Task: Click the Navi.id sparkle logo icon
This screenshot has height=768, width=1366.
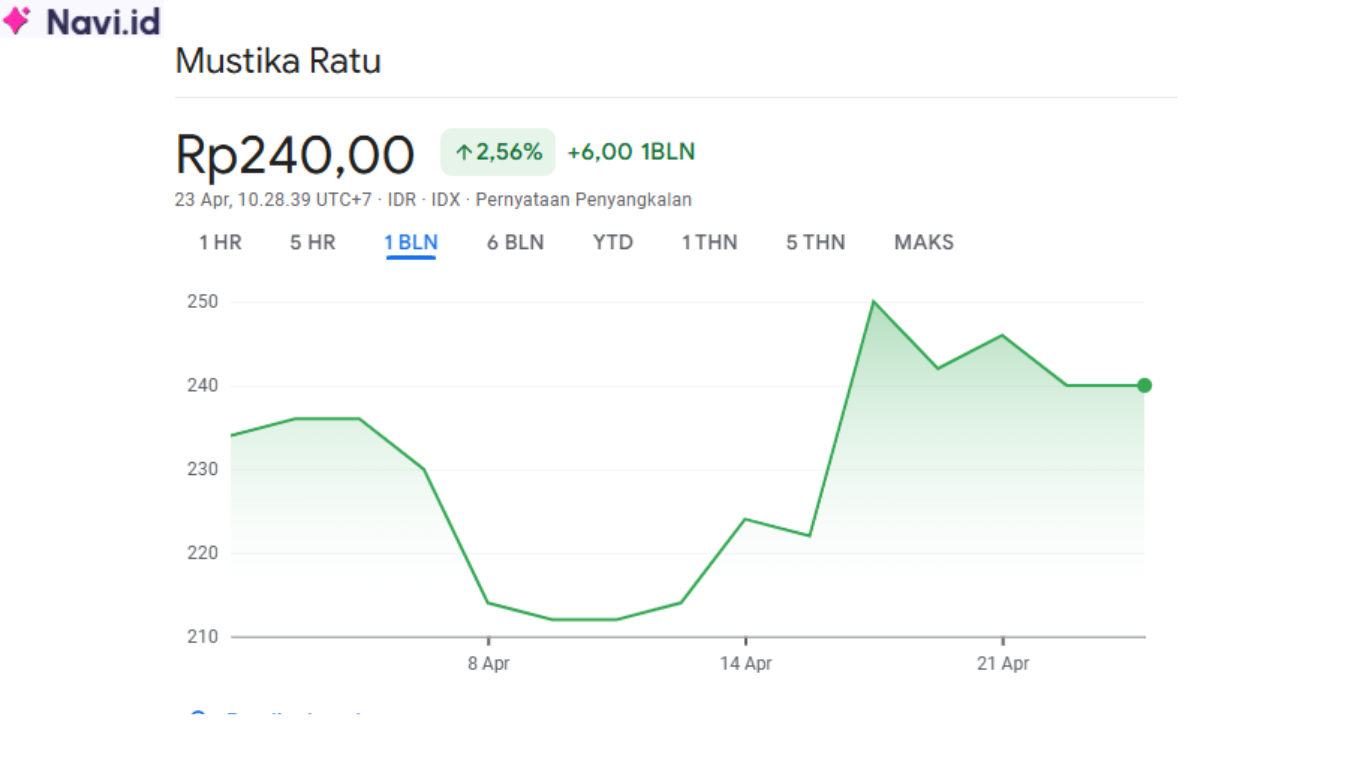Action: [17, 20]
